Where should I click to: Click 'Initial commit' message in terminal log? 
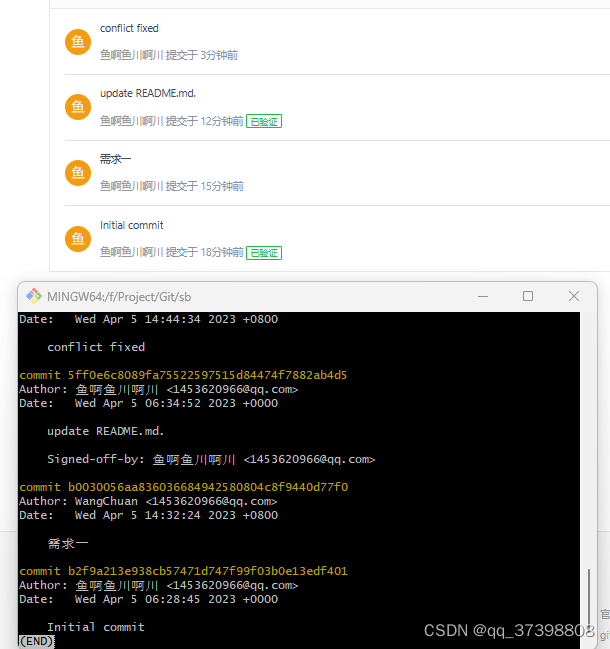[96, 627]
